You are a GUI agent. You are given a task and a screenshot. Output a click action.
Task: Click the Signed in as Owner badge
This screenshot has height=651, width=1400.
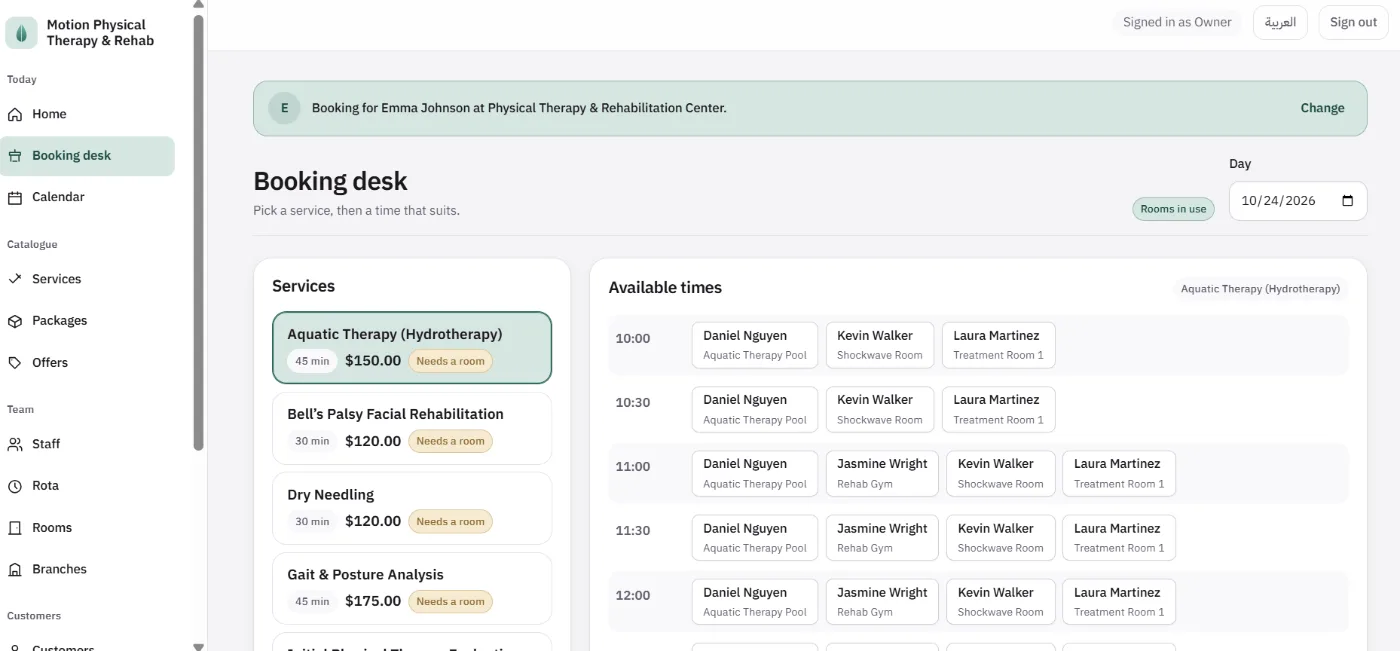pos(1177,22)
